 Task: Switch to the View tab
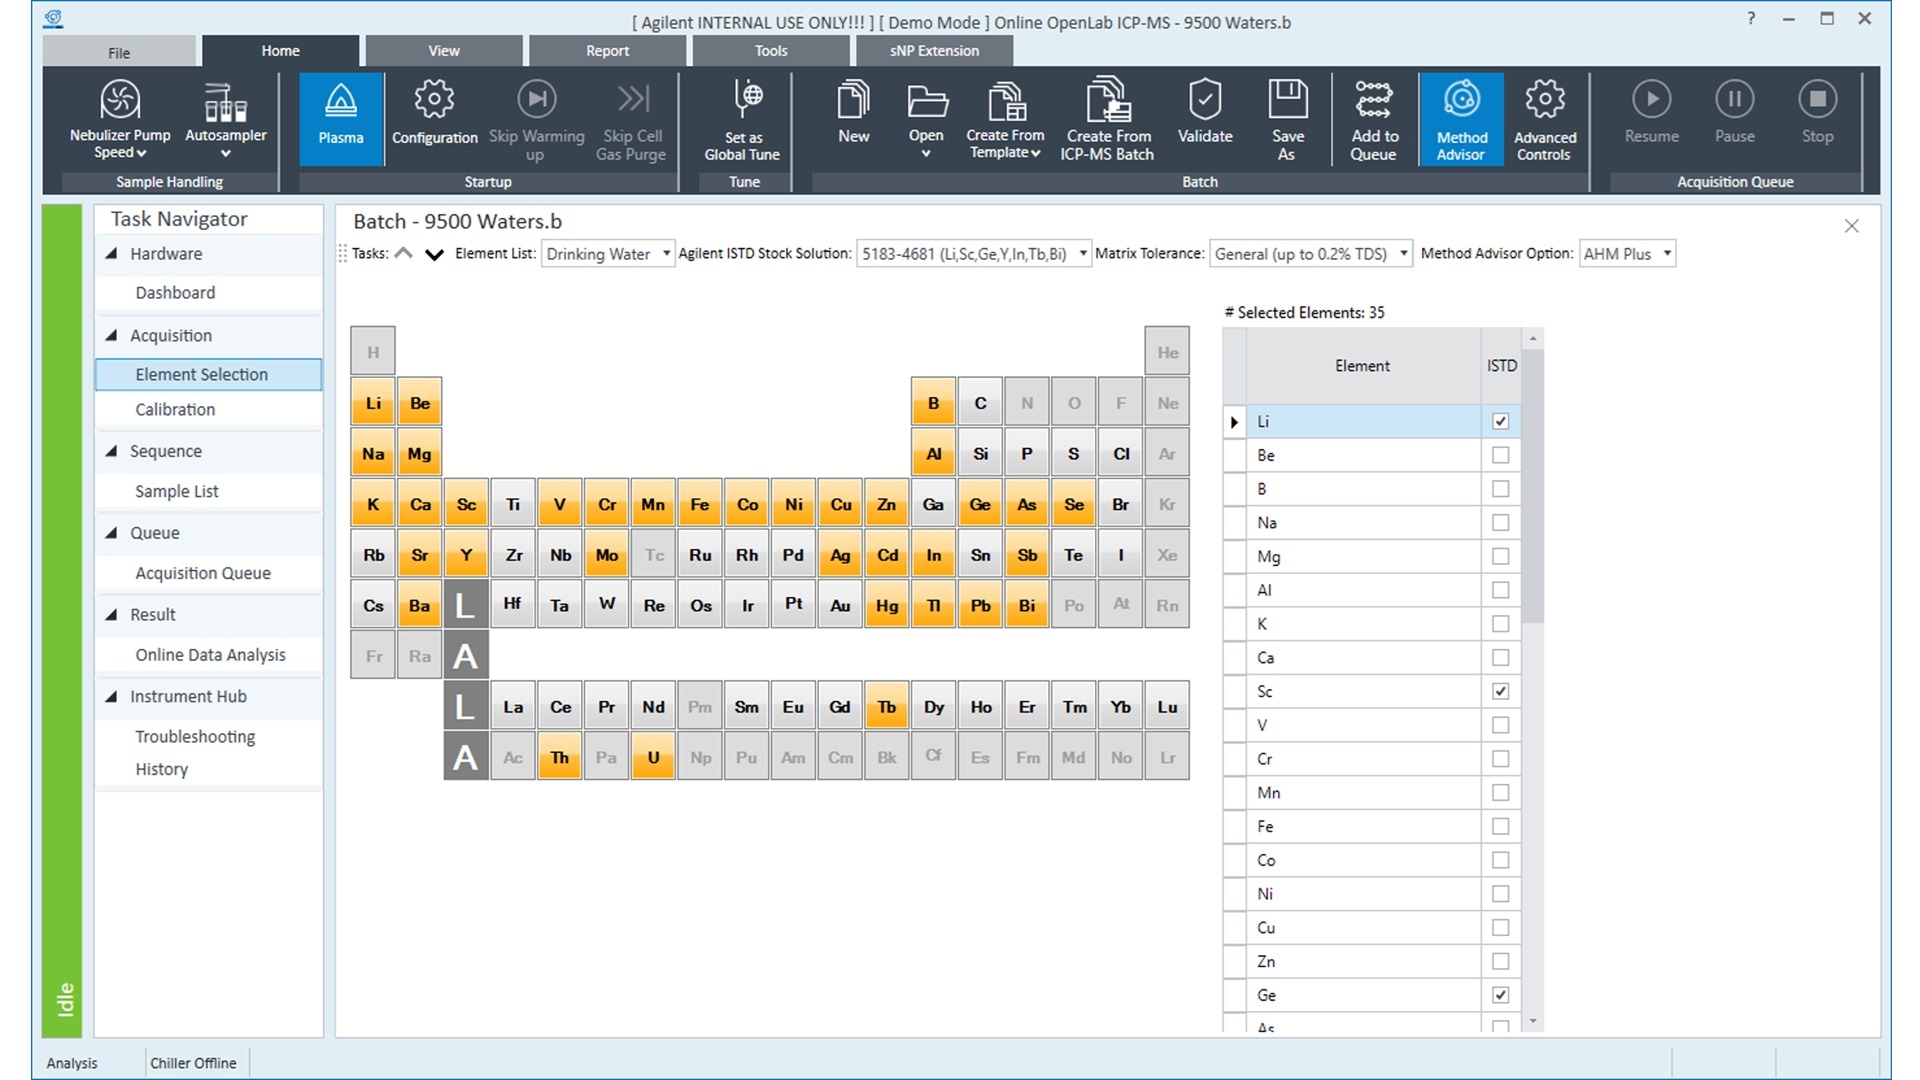coord(444,51)
